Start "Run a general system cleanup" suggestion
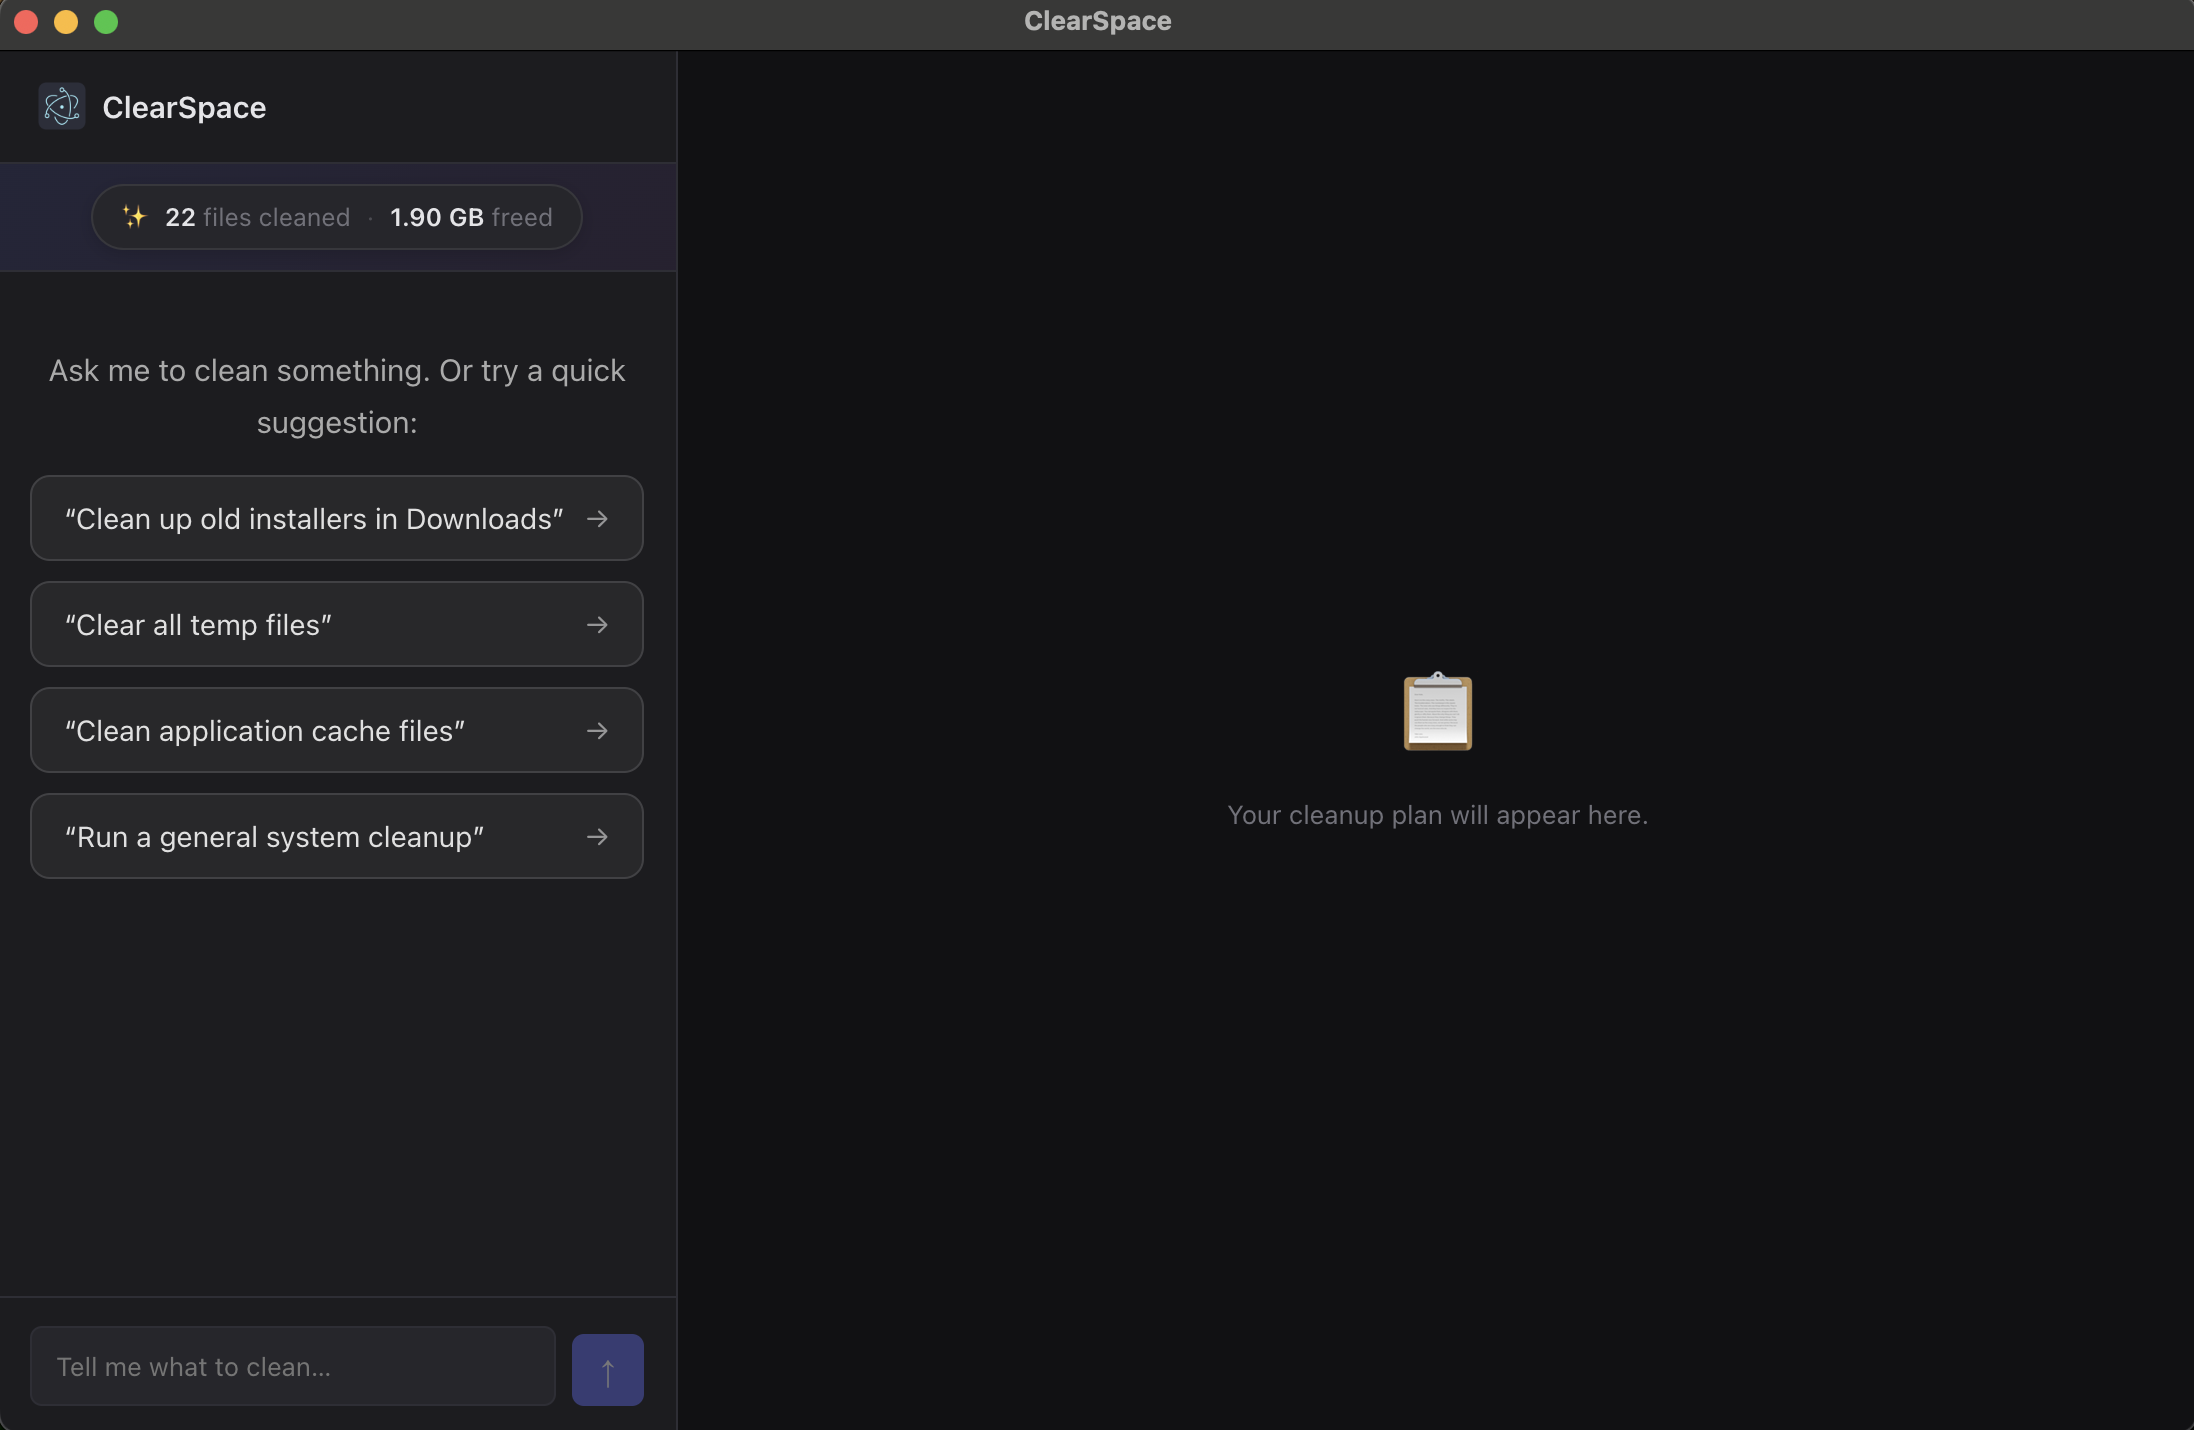 [337, 836]
